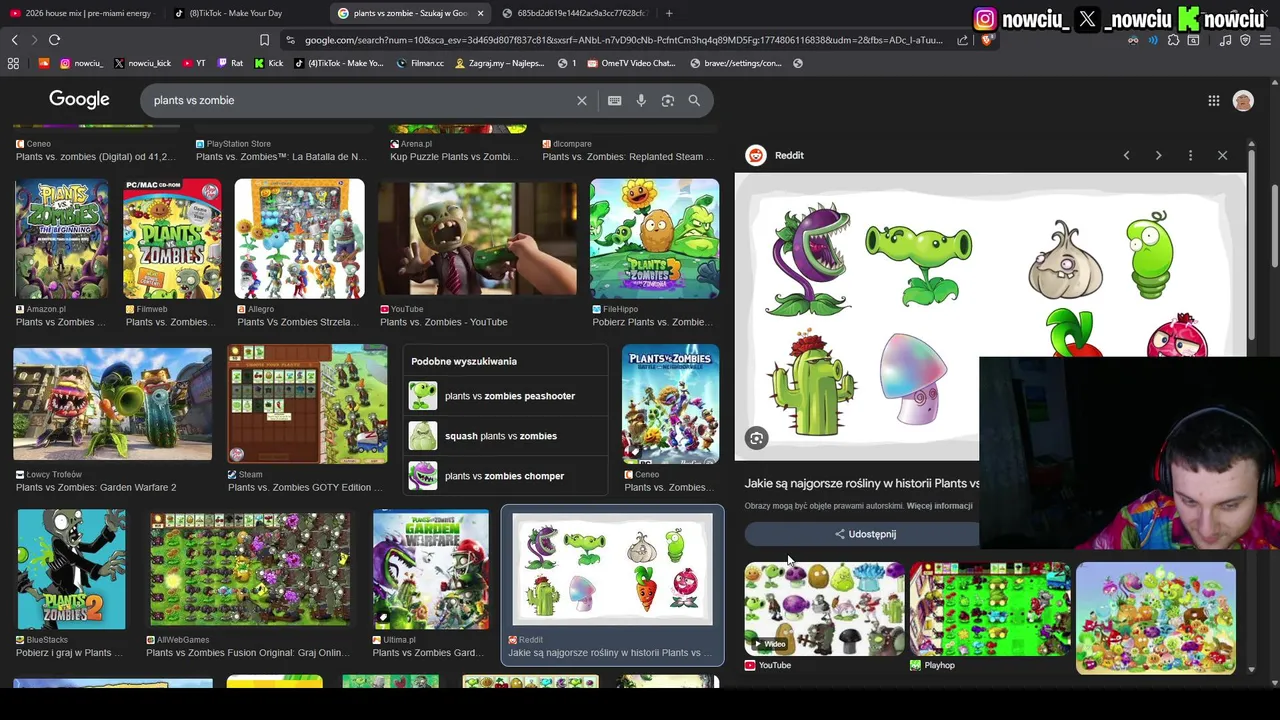Open the nowciu_ Instagram bookmark

81,63
